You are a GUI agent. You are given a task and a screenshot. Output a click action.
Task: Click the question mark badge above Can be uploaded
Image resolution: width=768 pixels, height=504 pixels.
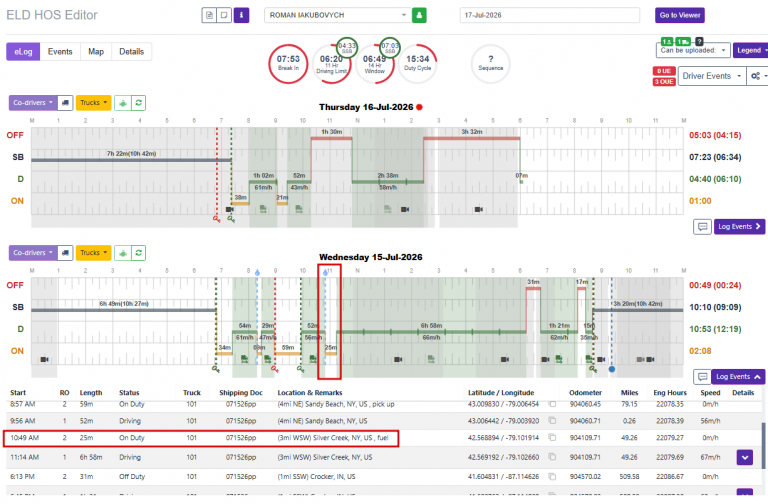(699, 42)
